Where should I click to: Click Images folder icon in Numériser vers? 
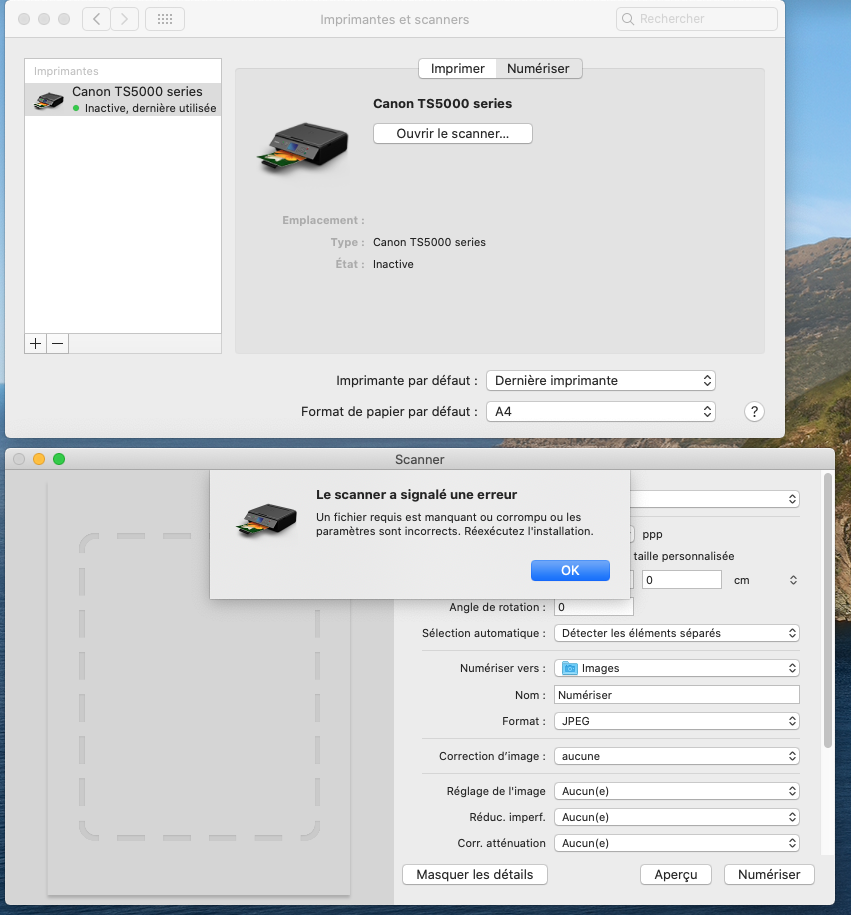[570, 668]
